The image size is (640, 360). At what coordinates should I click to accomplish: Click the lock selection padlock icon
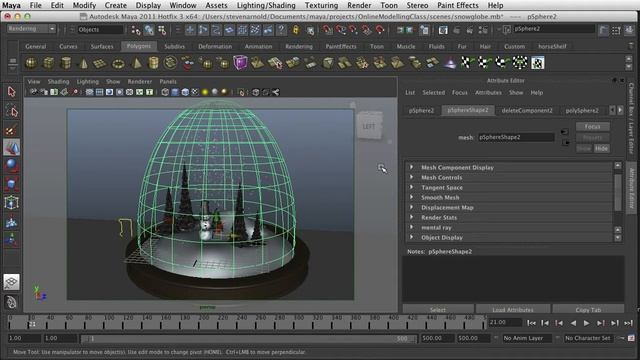click(296, 30)
